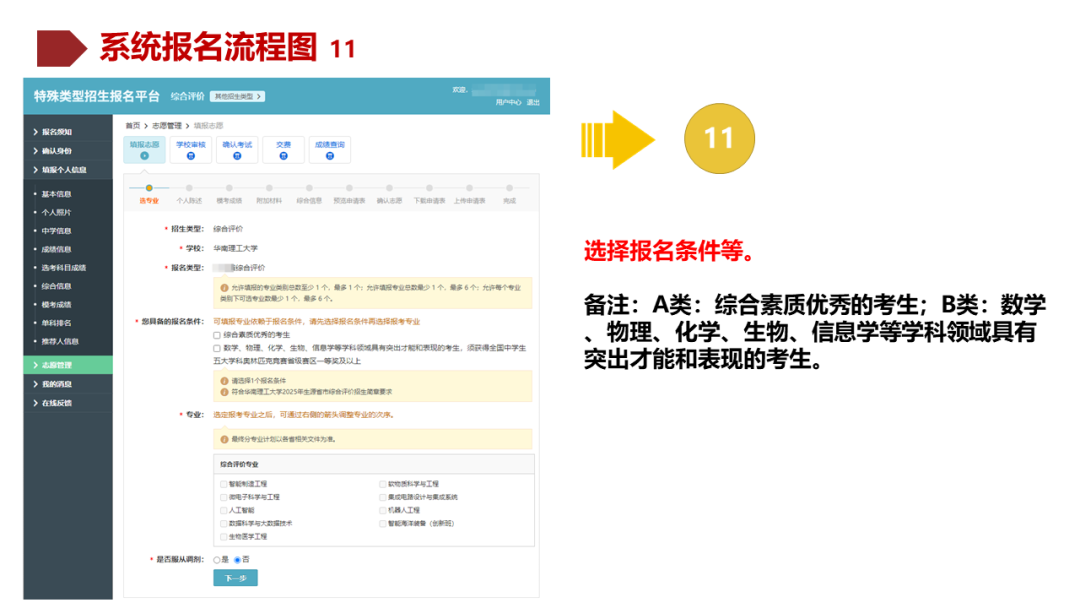
Task: Check the 人工智能 major checkbox
Action: tap(223, 511)
